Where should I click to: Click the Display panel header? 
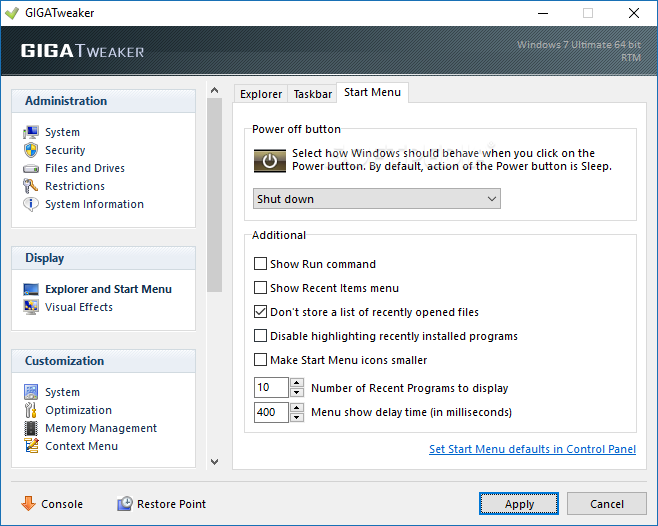pyautogui.click(x=103, y=258)
